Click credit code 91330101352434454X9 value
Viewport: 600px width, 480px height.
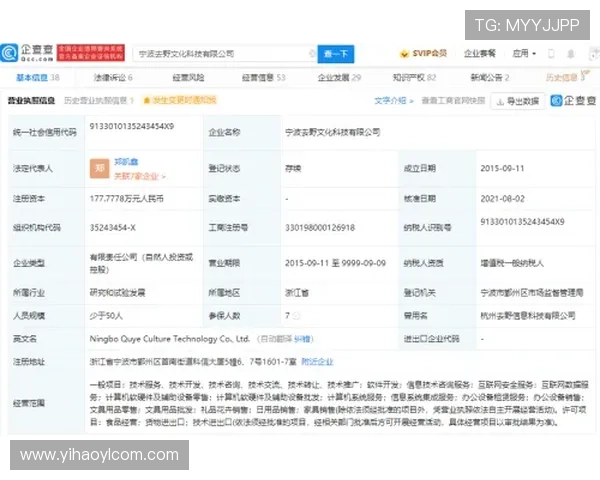coord(132,127)
